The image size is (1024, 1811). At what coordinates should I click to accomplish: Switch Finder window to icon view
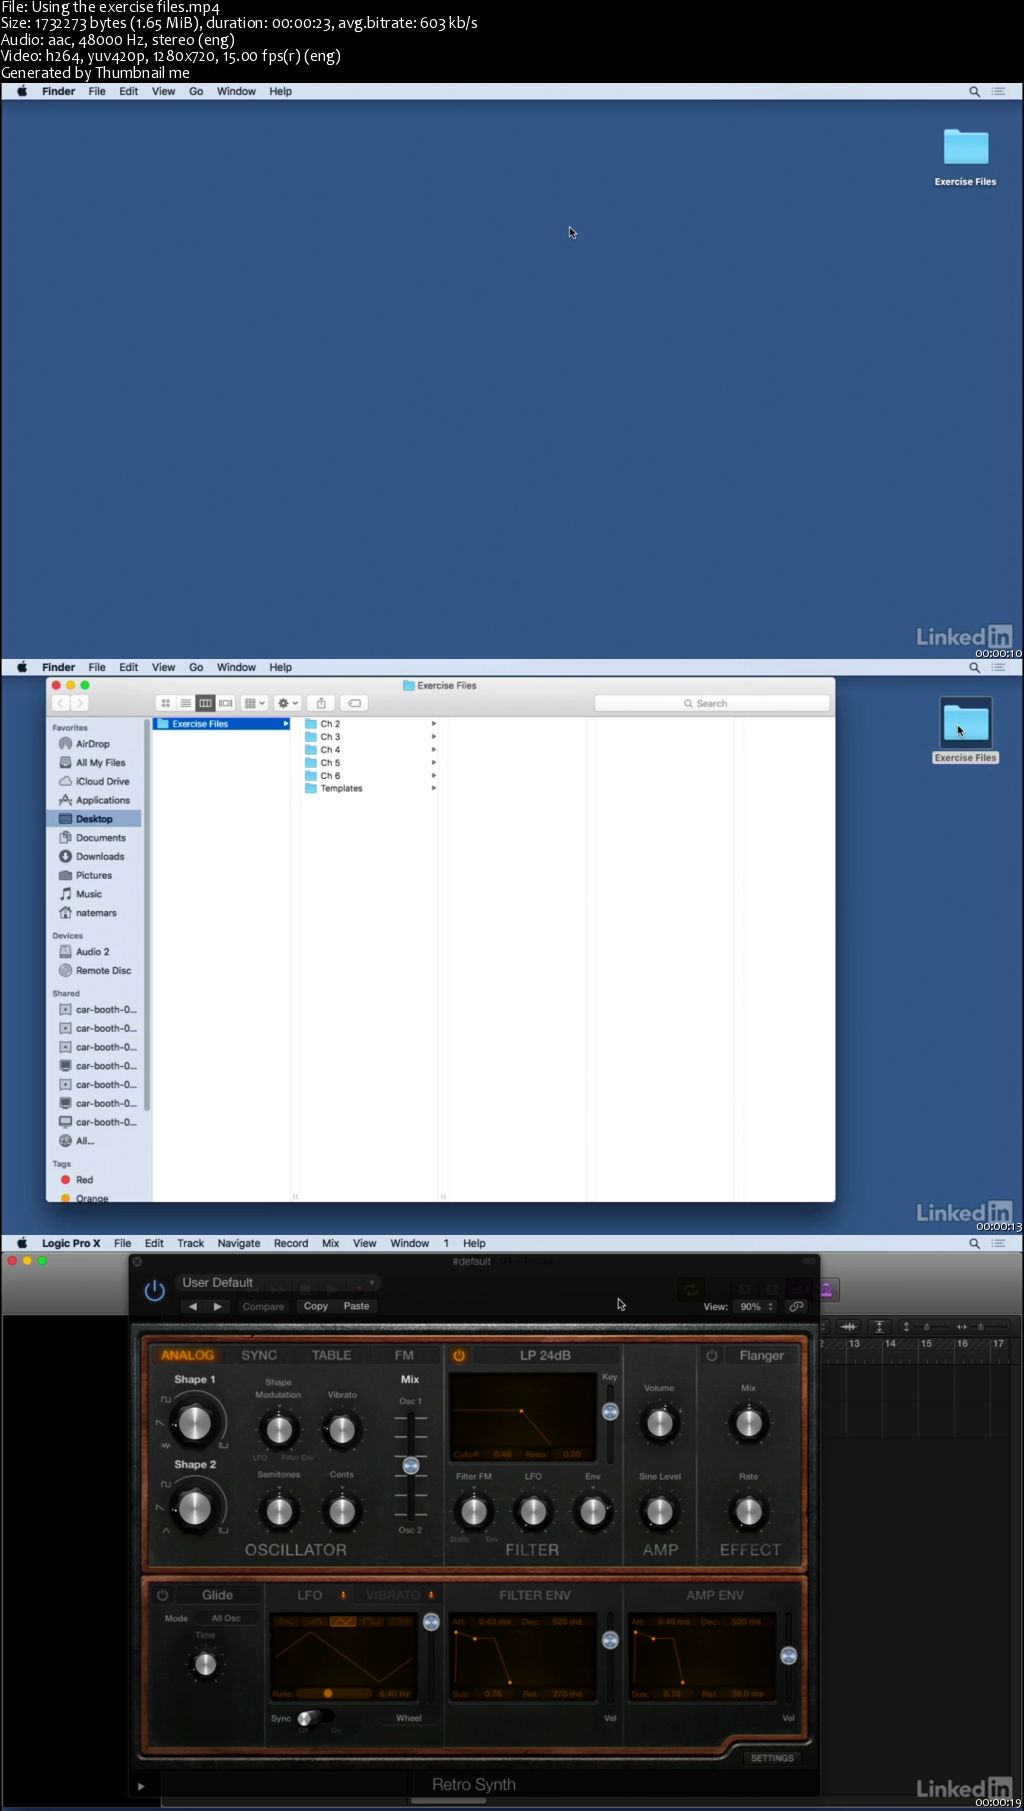[x=166, y=703]
